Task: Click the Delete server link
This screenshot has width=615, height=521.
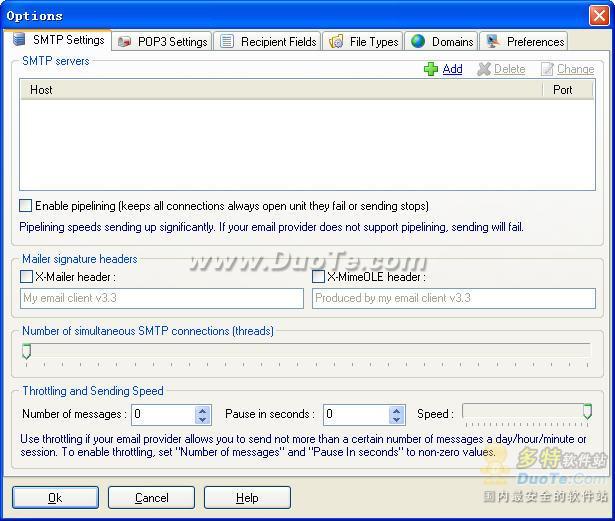Action: (x=509, y=69)
